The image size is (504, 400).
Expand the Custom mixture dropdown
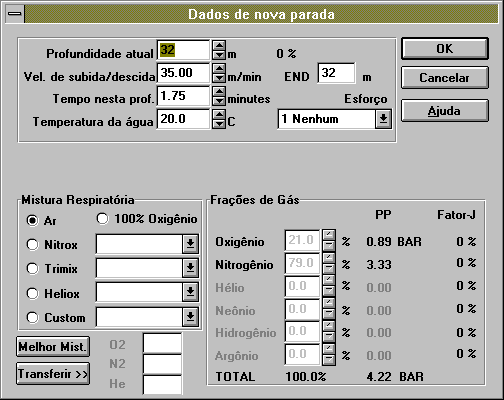(190, 317)
